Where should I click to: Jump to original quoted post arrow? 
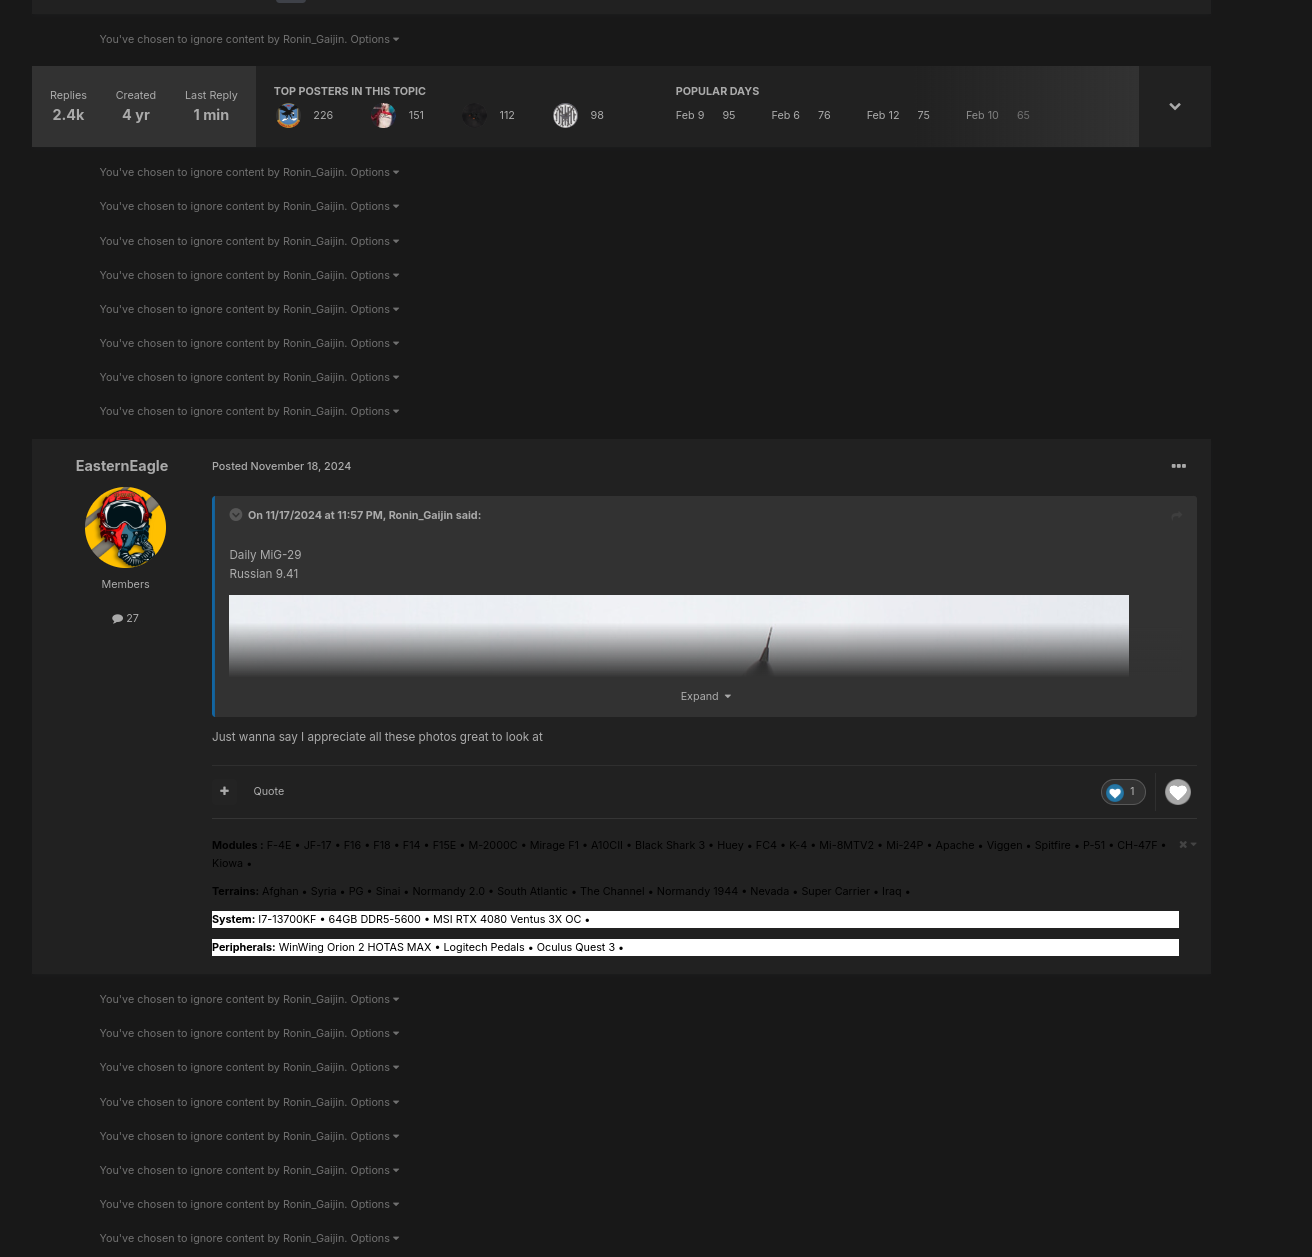coord(1176,516)
